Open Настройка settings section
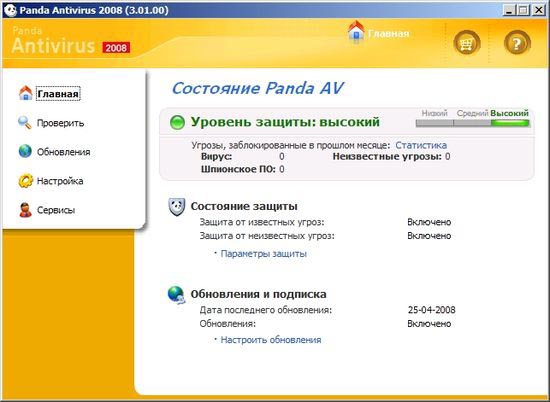550x402 pixels. tap(60, 181)
